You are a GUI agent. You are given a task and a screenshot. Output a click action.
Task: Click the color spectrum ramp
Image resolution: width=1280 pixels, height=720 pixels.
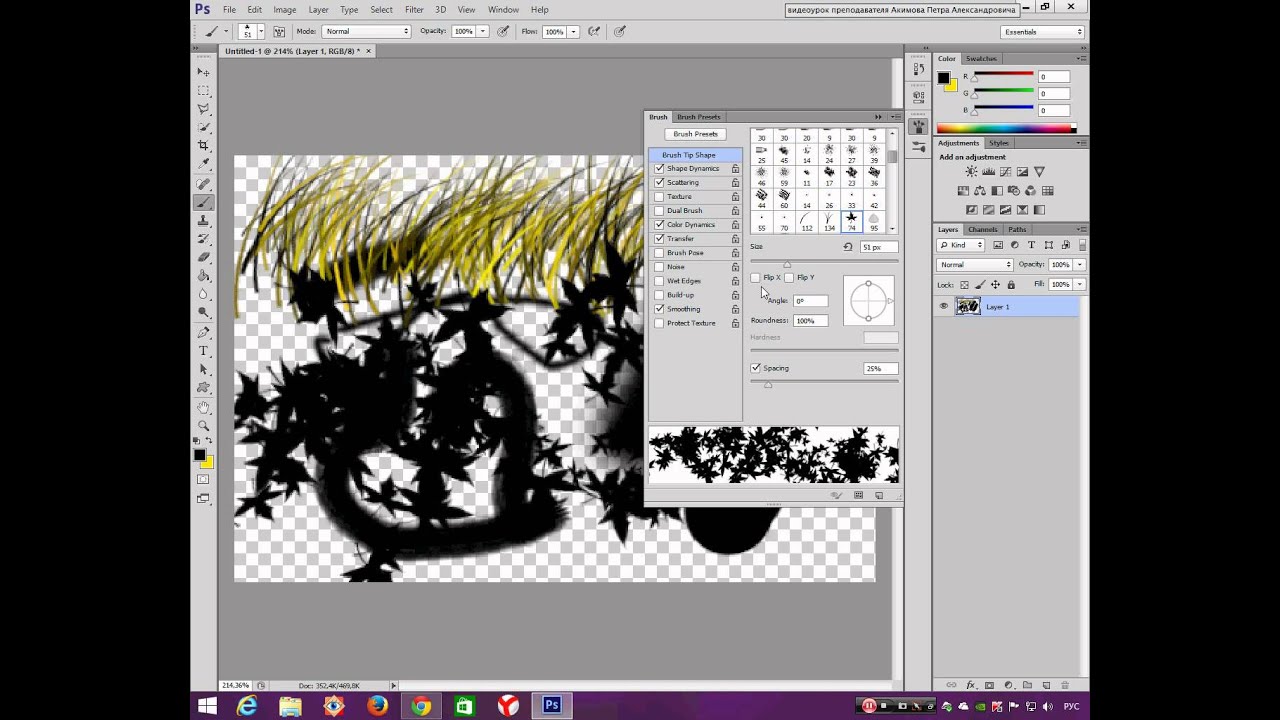point(1005,128)
